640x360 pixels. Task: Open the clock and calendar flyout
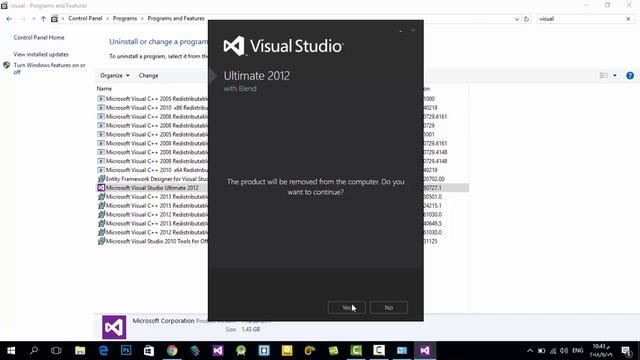point(601,351)
